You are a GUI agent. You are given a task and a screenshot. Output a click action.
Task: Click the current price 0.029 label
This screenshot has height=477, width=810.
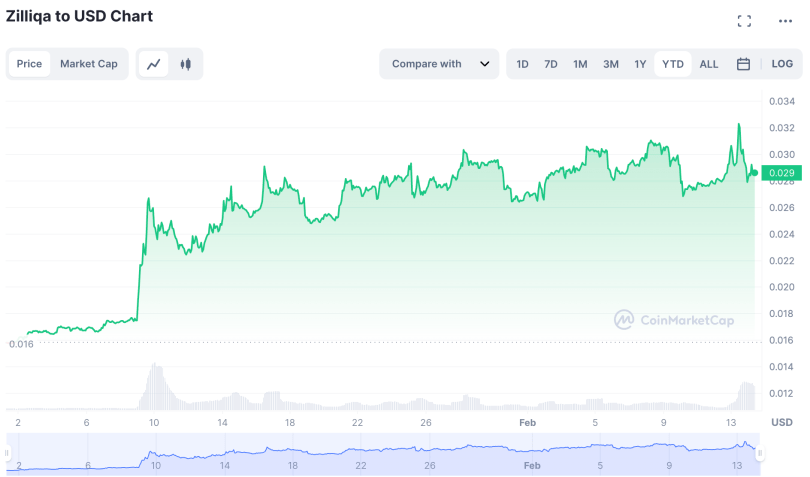[x=781, y=173]
